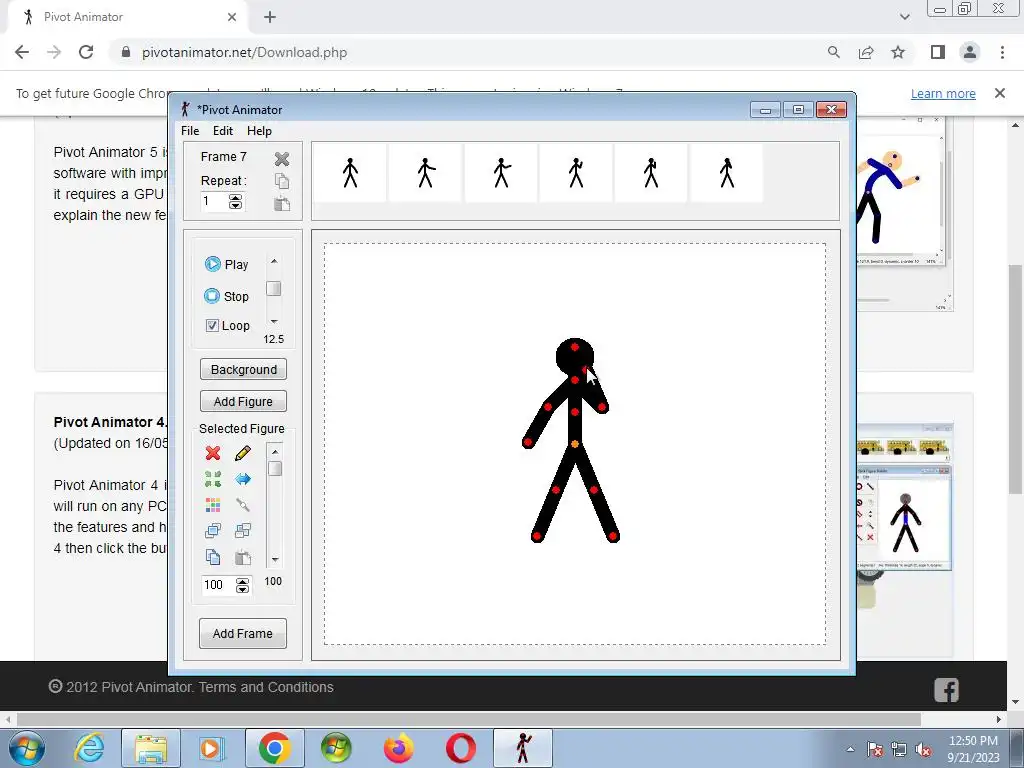Click the zoom magnifier icon in address bar
Screen dimensions: 1024x768
point(833,52)
